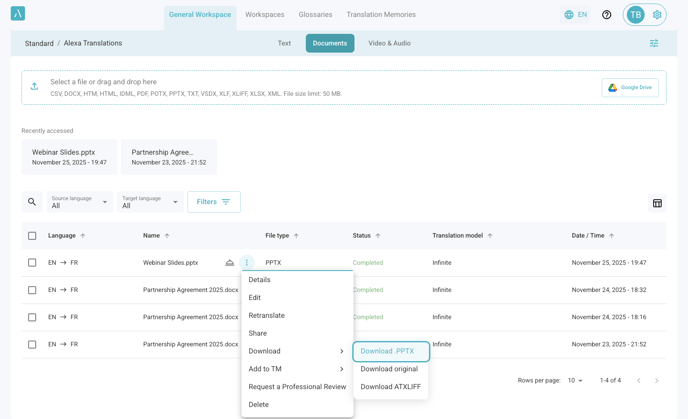The image size is (688, 419).
Task: Open the column layout table icon
Action: click(657, 203)
